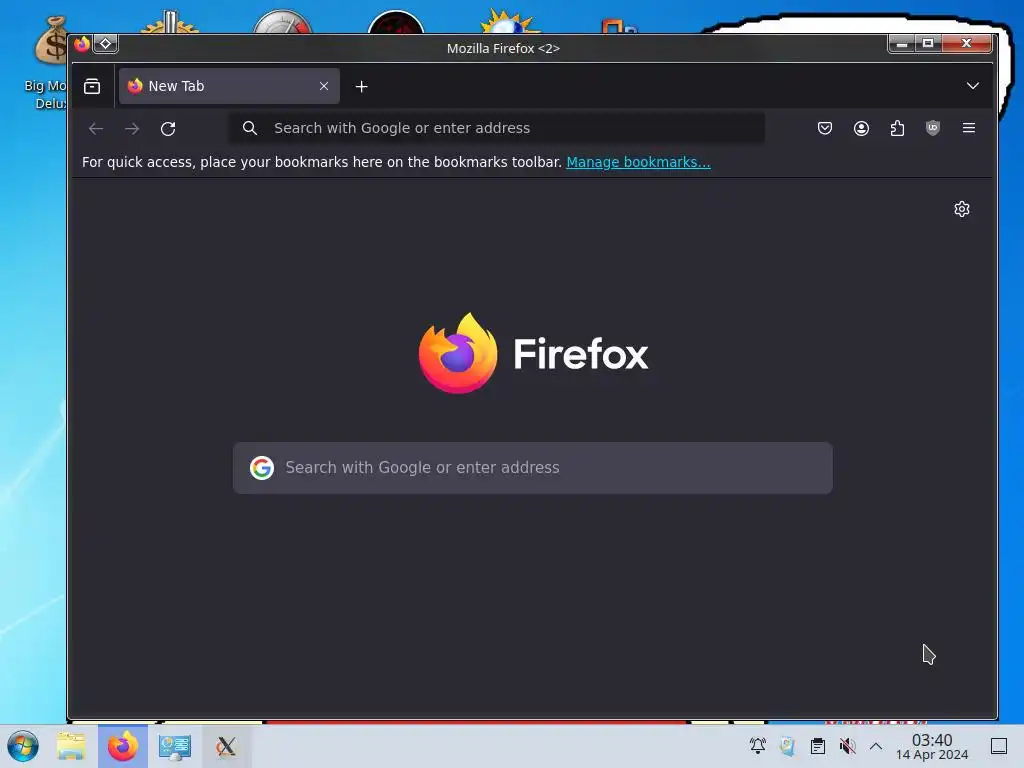
Task: Click the show desktop button
Action: (x=999, y=746)
